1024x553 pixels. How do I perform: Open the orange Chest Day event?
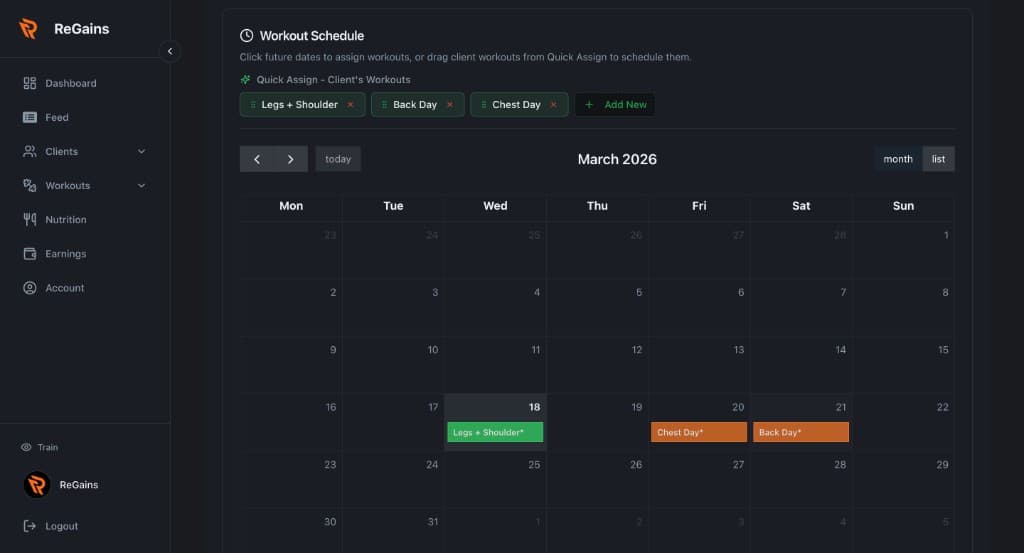698,432
